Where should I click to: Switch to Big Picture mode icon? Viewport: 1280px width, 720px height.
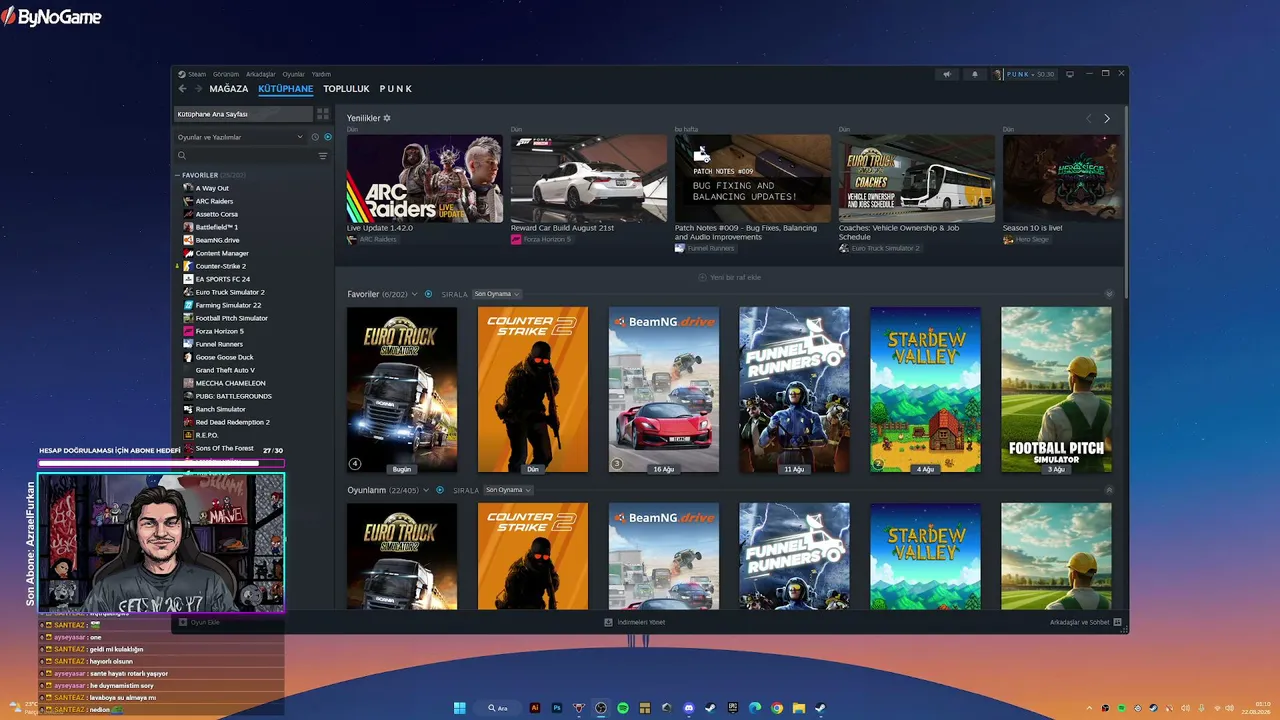(x=1069, y=74)
